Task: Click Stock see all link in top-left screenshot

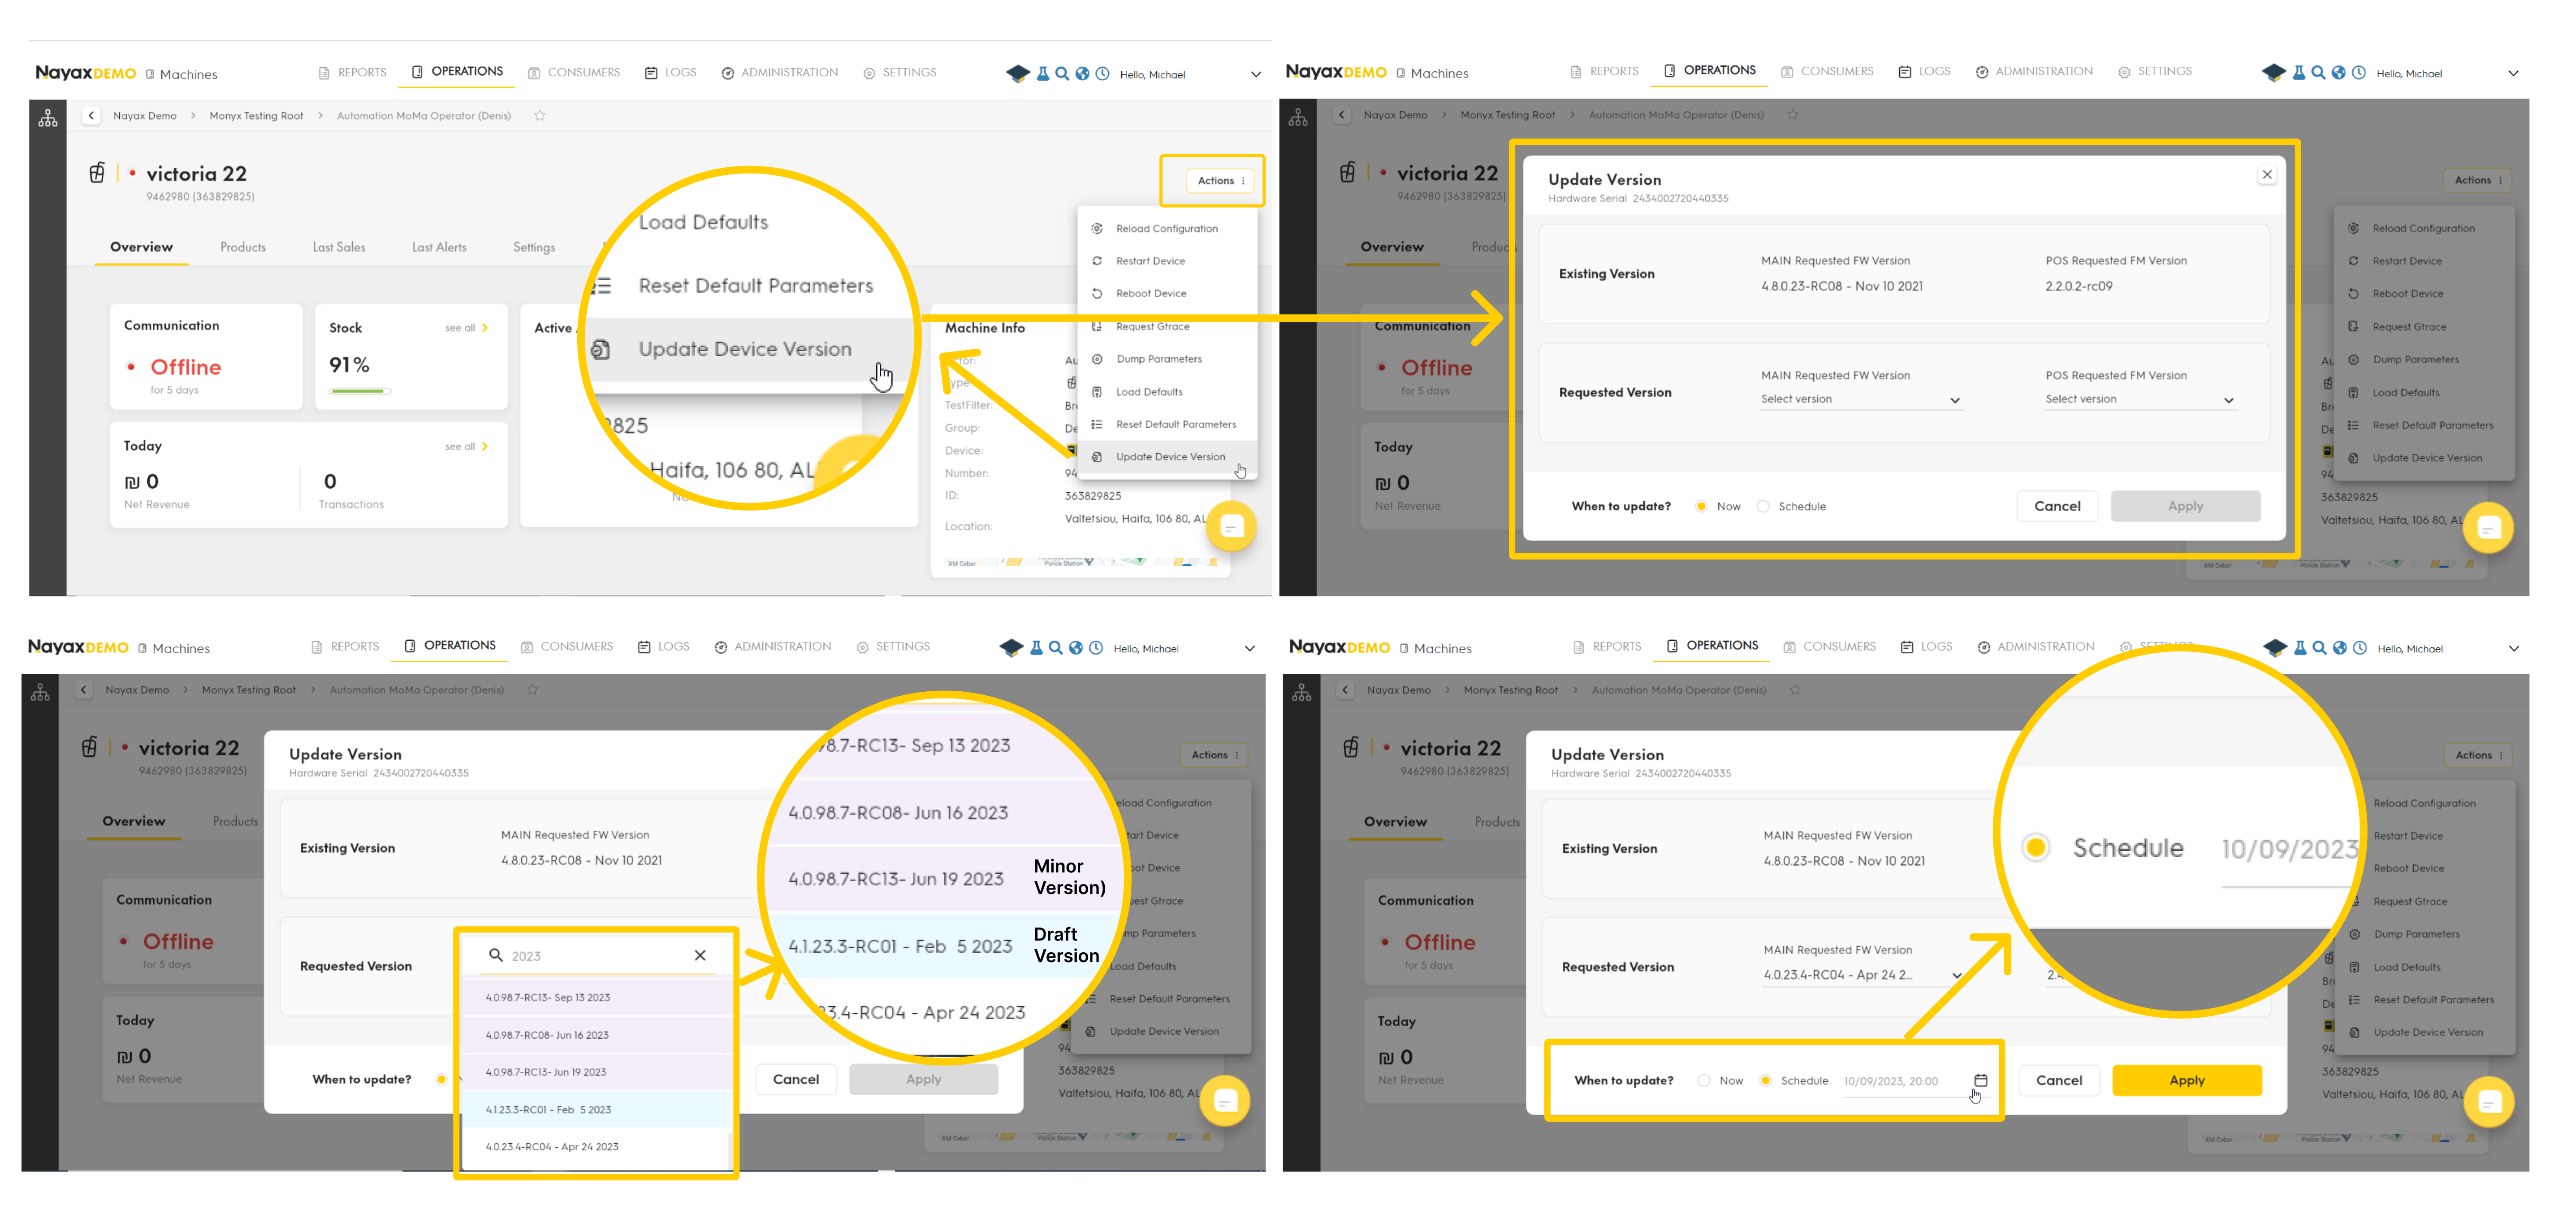Action: 466,328
